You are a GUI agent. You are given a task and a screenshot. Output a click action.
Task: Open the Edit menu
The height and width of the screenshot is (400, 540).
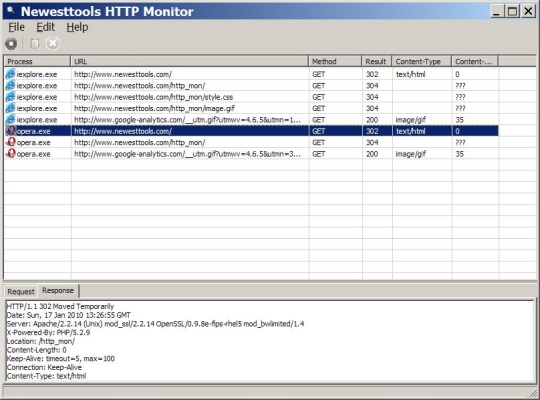(45, 27)
